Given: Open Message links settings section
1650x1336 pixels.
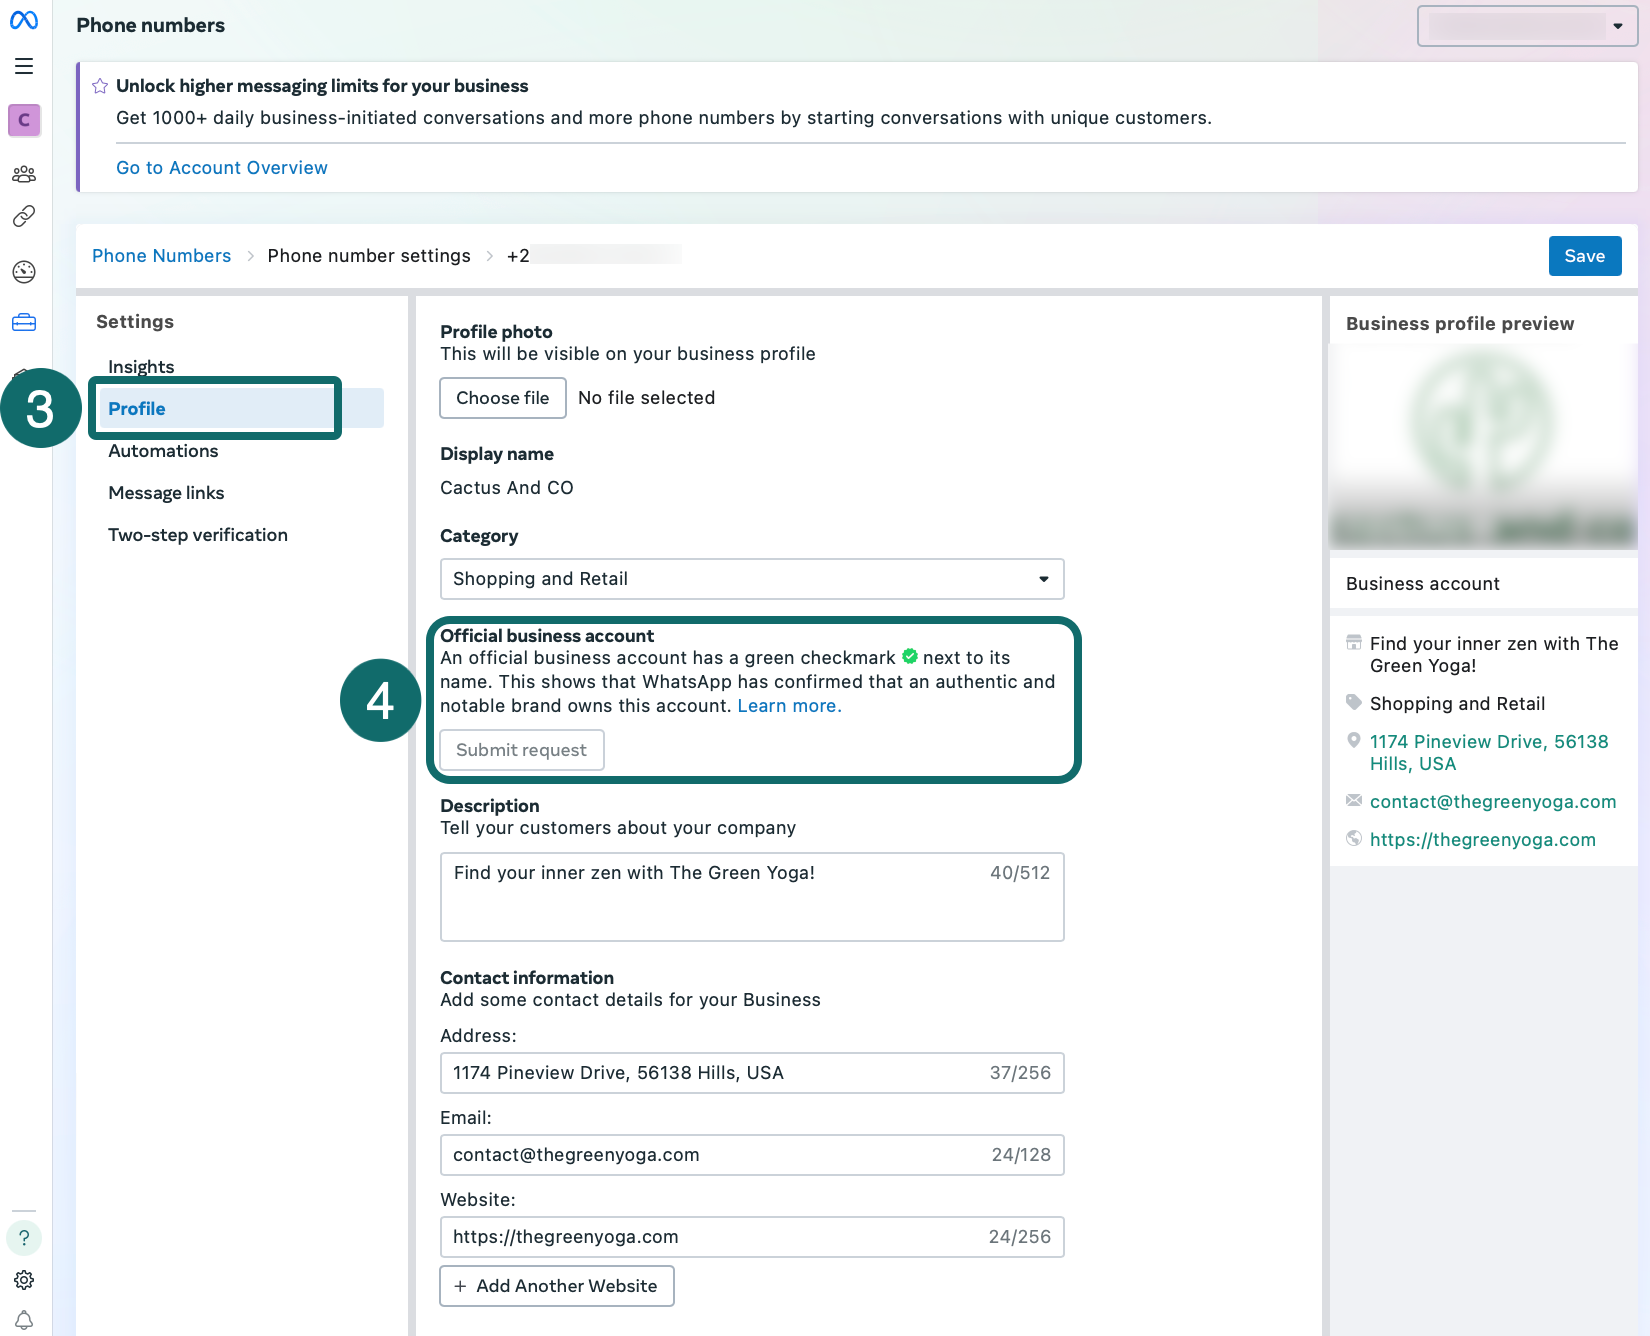Looking at the screenshot, I should (x=166, y=493).
